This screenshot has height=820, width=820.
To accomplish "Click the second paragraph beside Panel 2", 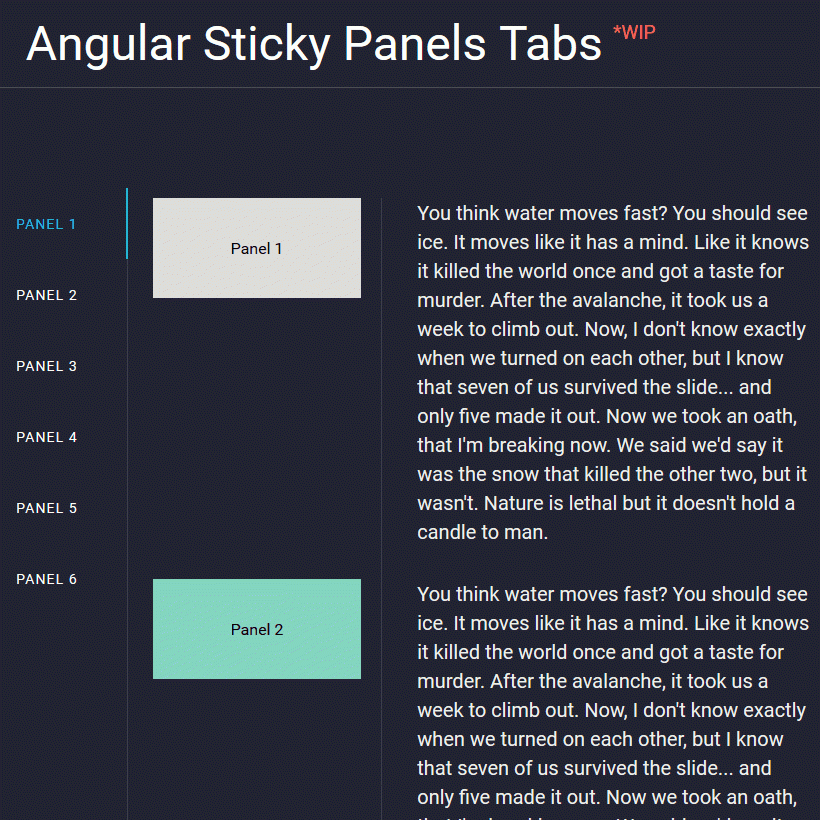I will click(x=612, y=700).
